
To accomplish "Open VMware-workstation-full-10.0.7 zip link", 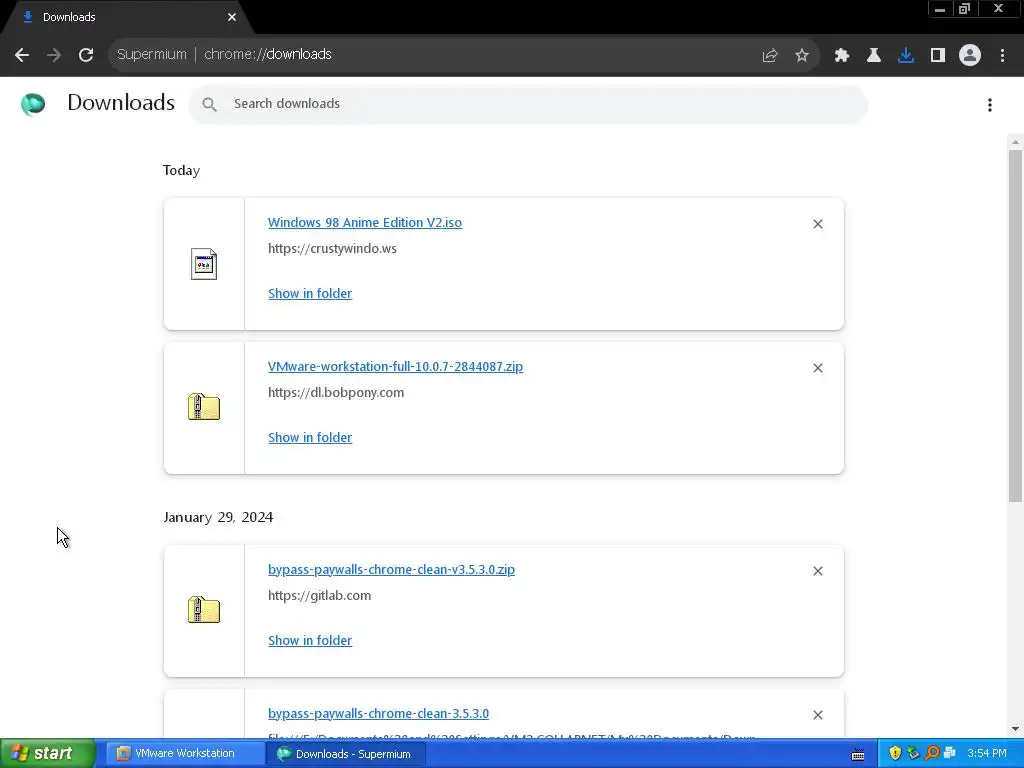I will point(395,366).
